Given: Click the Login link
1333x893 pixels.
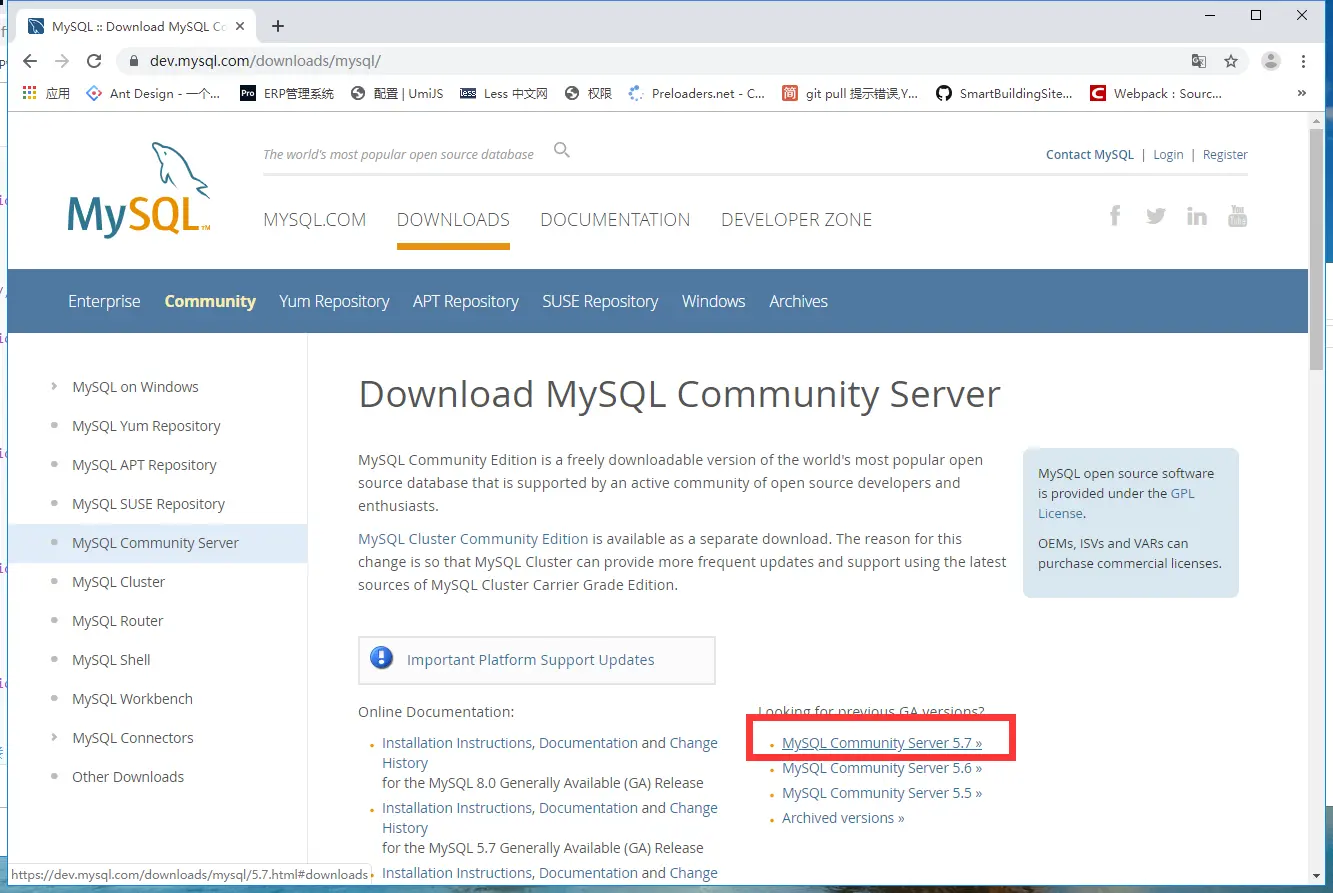Looking at the screenshot, I should point(1168,155).
